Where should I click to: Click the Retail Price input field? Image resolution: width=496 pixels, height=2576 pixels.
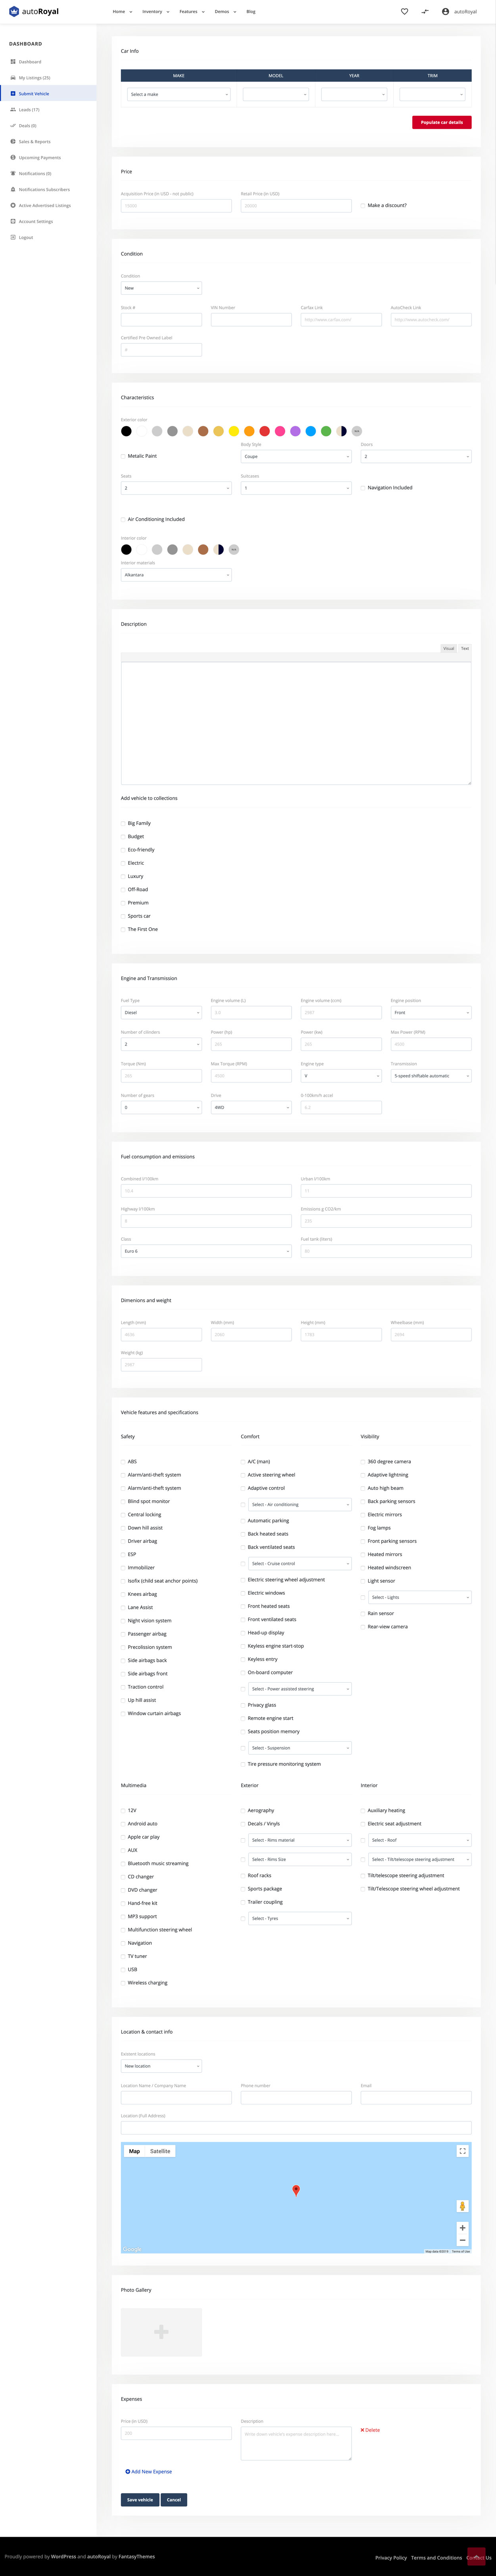[296, 206]
